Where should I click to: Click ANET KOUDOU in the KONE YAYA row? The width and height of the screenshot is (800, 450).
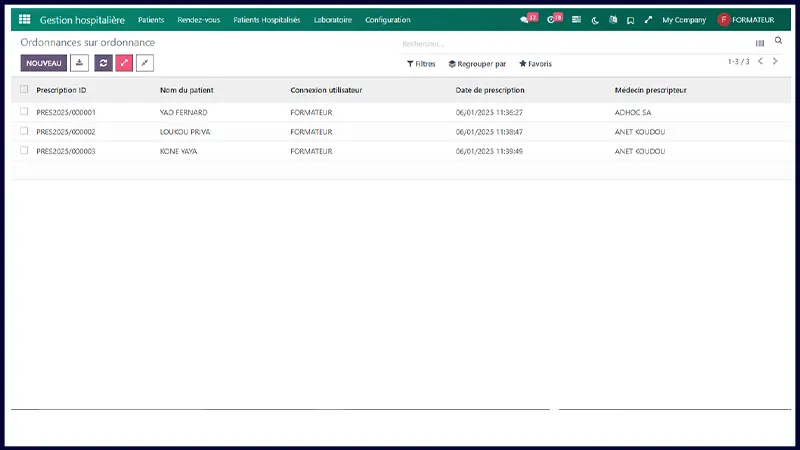coord(640,151)
